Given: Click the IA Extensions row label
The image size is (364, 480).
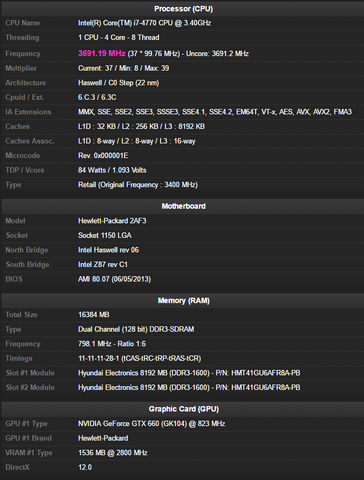Looking at the screenshot, I should (28, 112).
